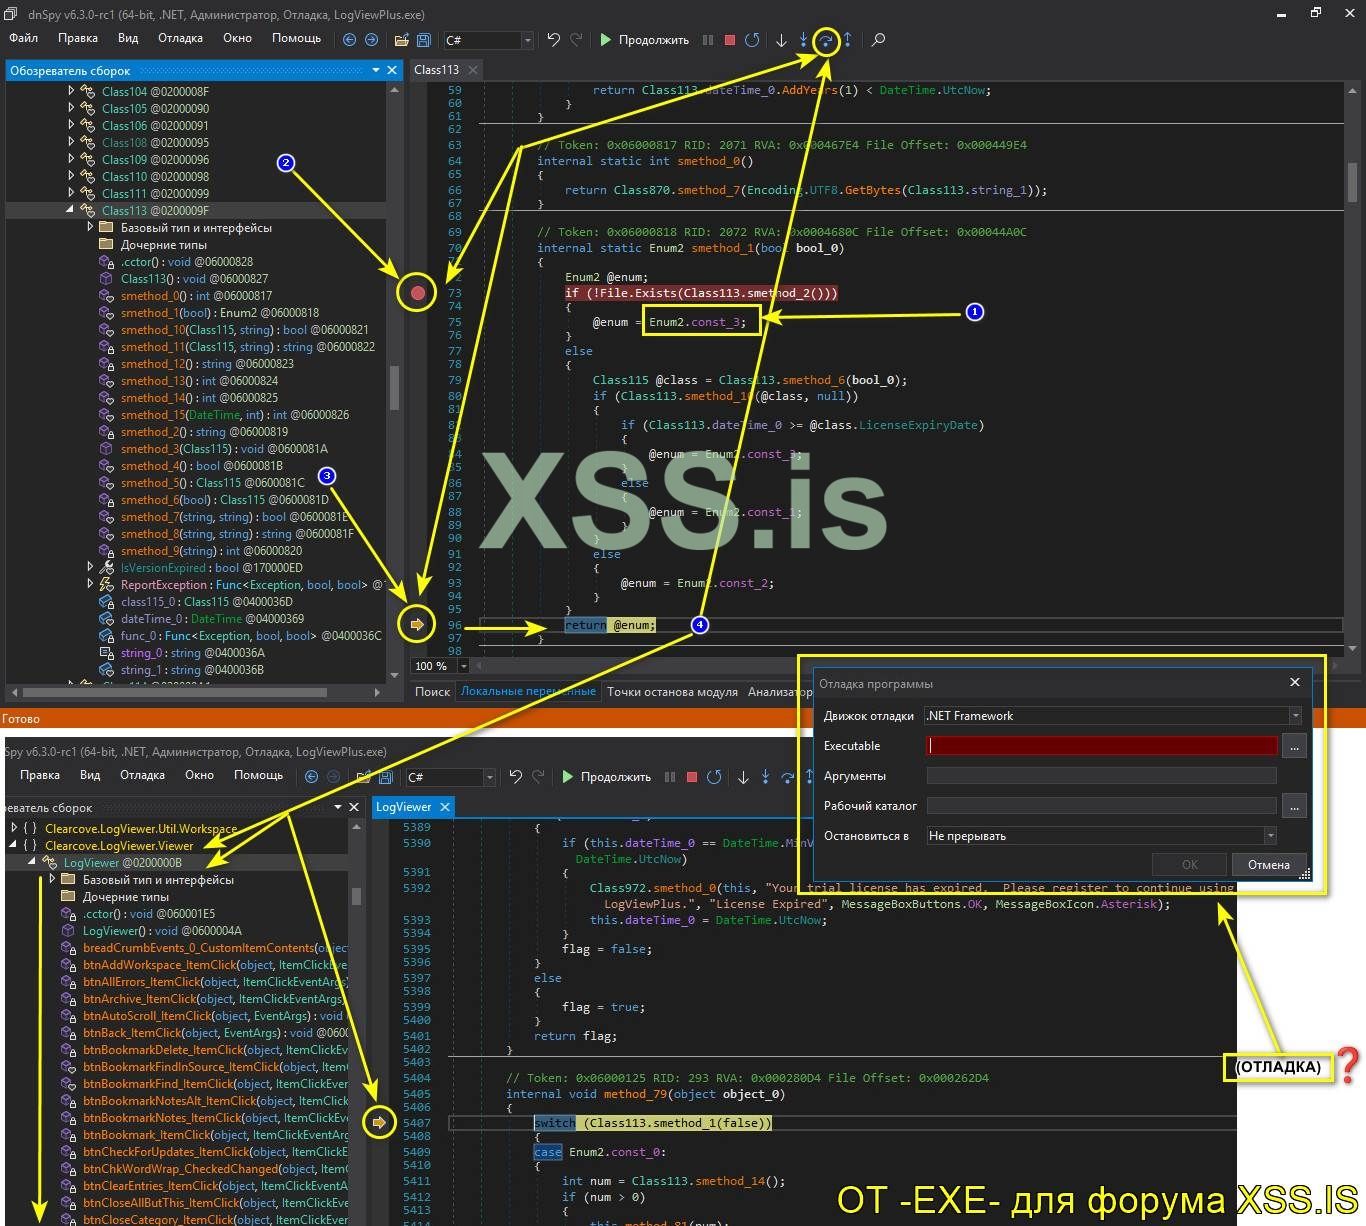Pause debugging with upper toolbar Break icon
The height and width of the screenshot is (1226, 1366).
click(708, 40)
